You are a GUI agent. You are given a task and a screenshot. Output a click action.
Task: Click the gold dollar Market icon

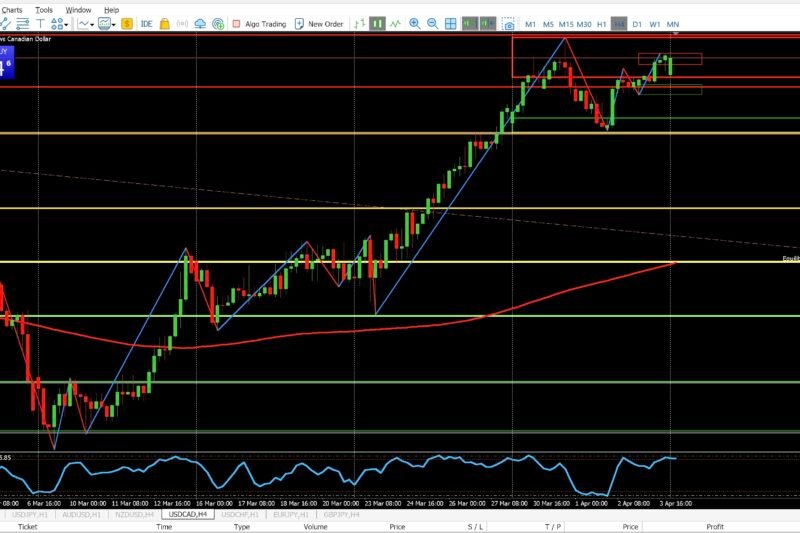click(x=127, y=23)
